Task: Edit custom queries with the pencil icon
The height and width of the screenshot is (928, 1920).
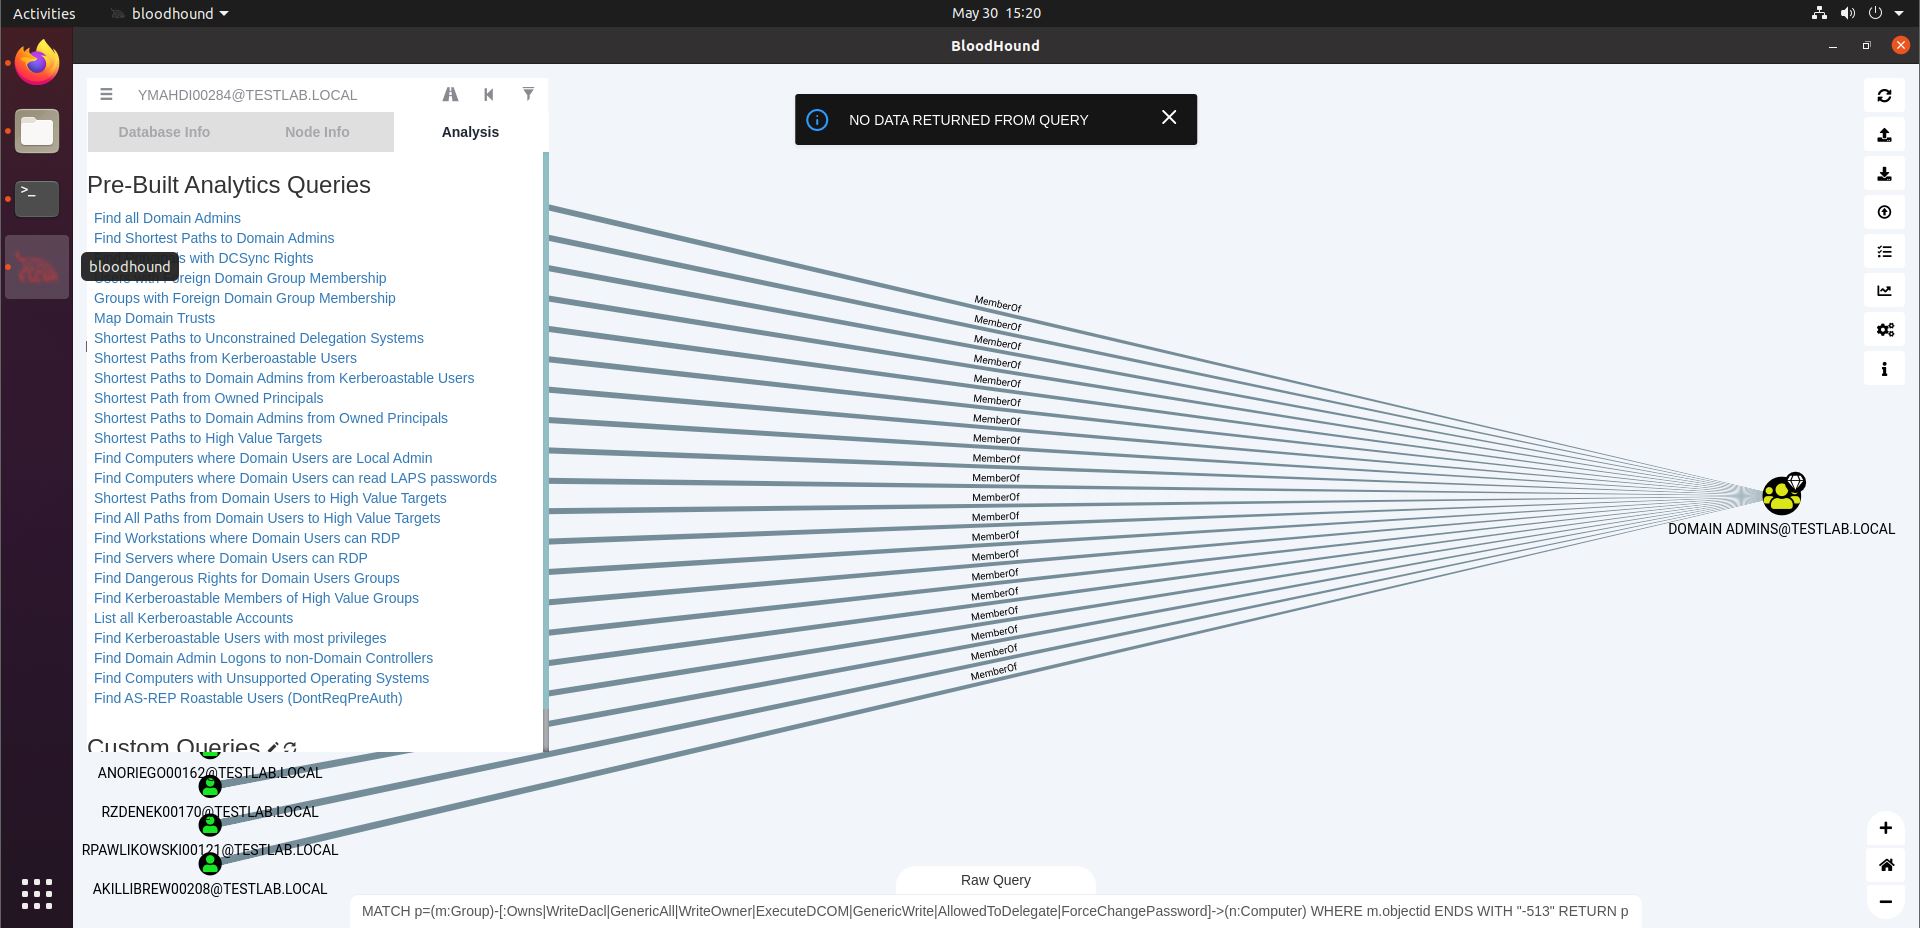Action: click(x=273, y=747)
